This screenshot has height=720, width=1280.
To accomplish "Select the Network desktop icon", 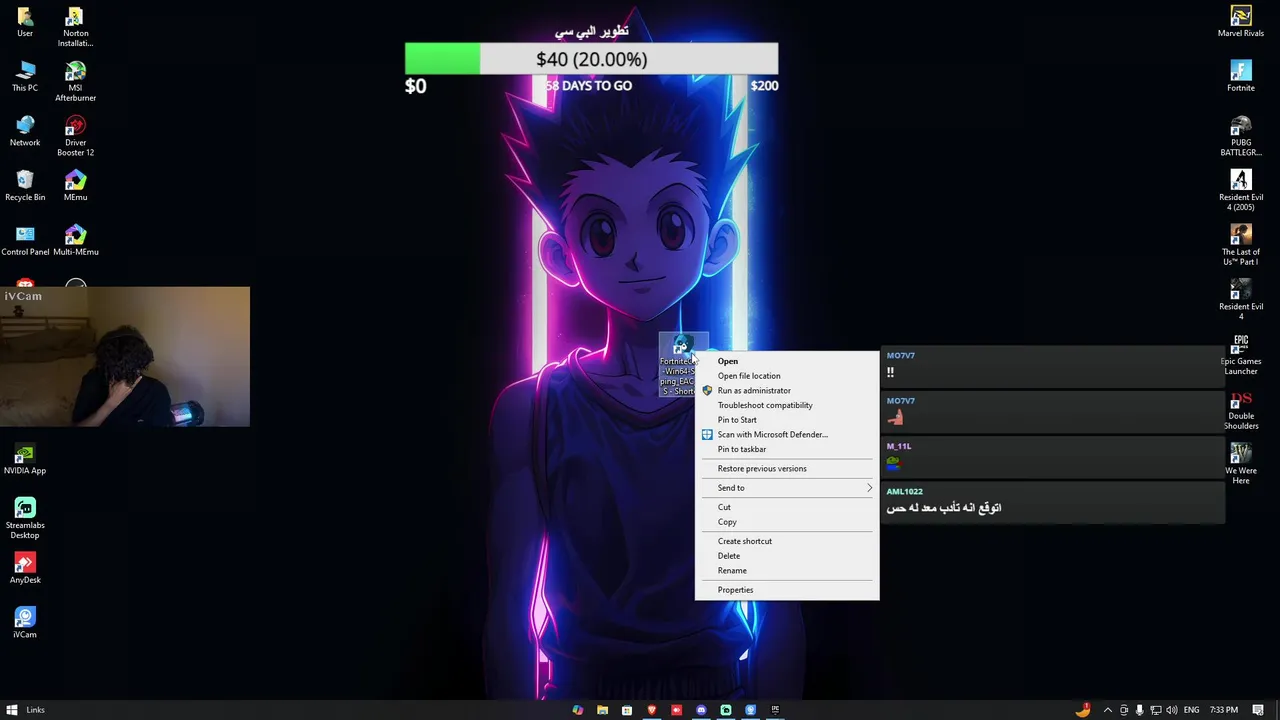I will [25, 131].
